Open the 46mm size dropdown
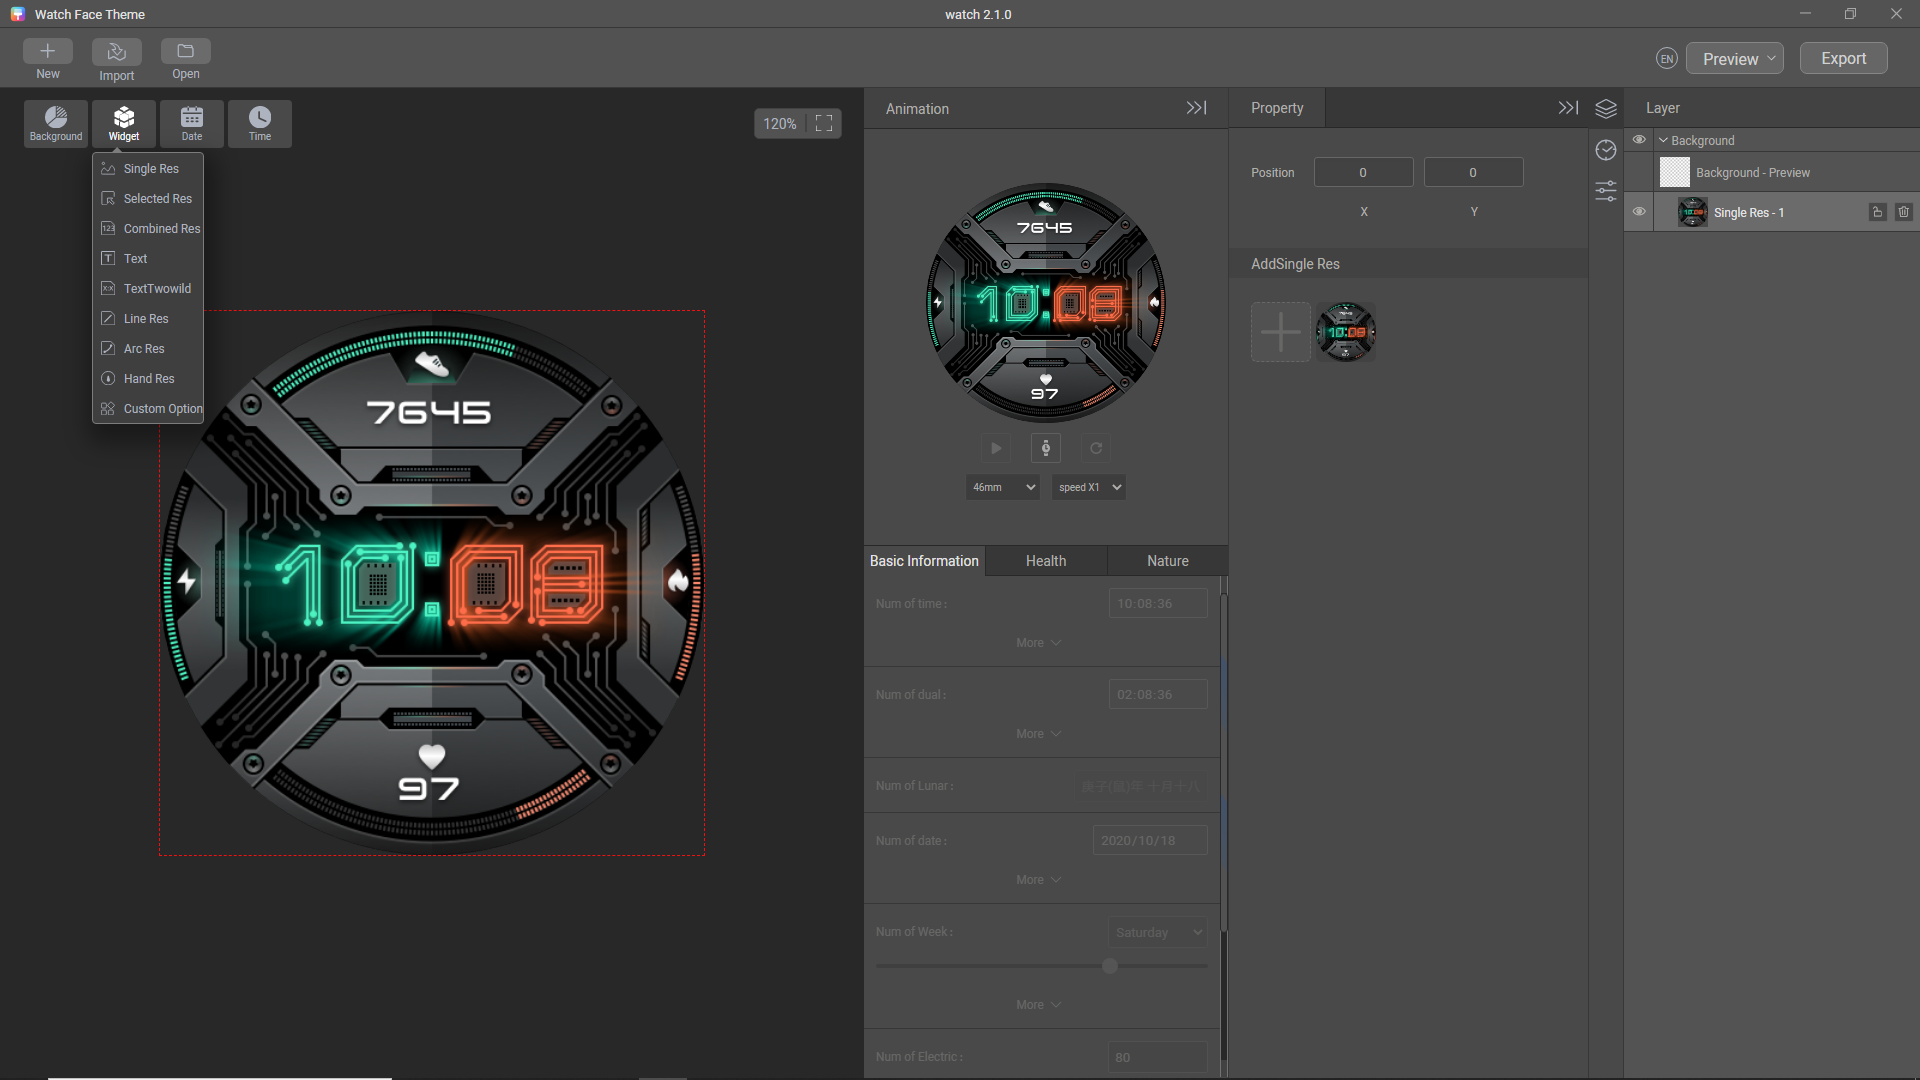This screenshot has width=1920, height=1080. click(x=1003, y=487)
